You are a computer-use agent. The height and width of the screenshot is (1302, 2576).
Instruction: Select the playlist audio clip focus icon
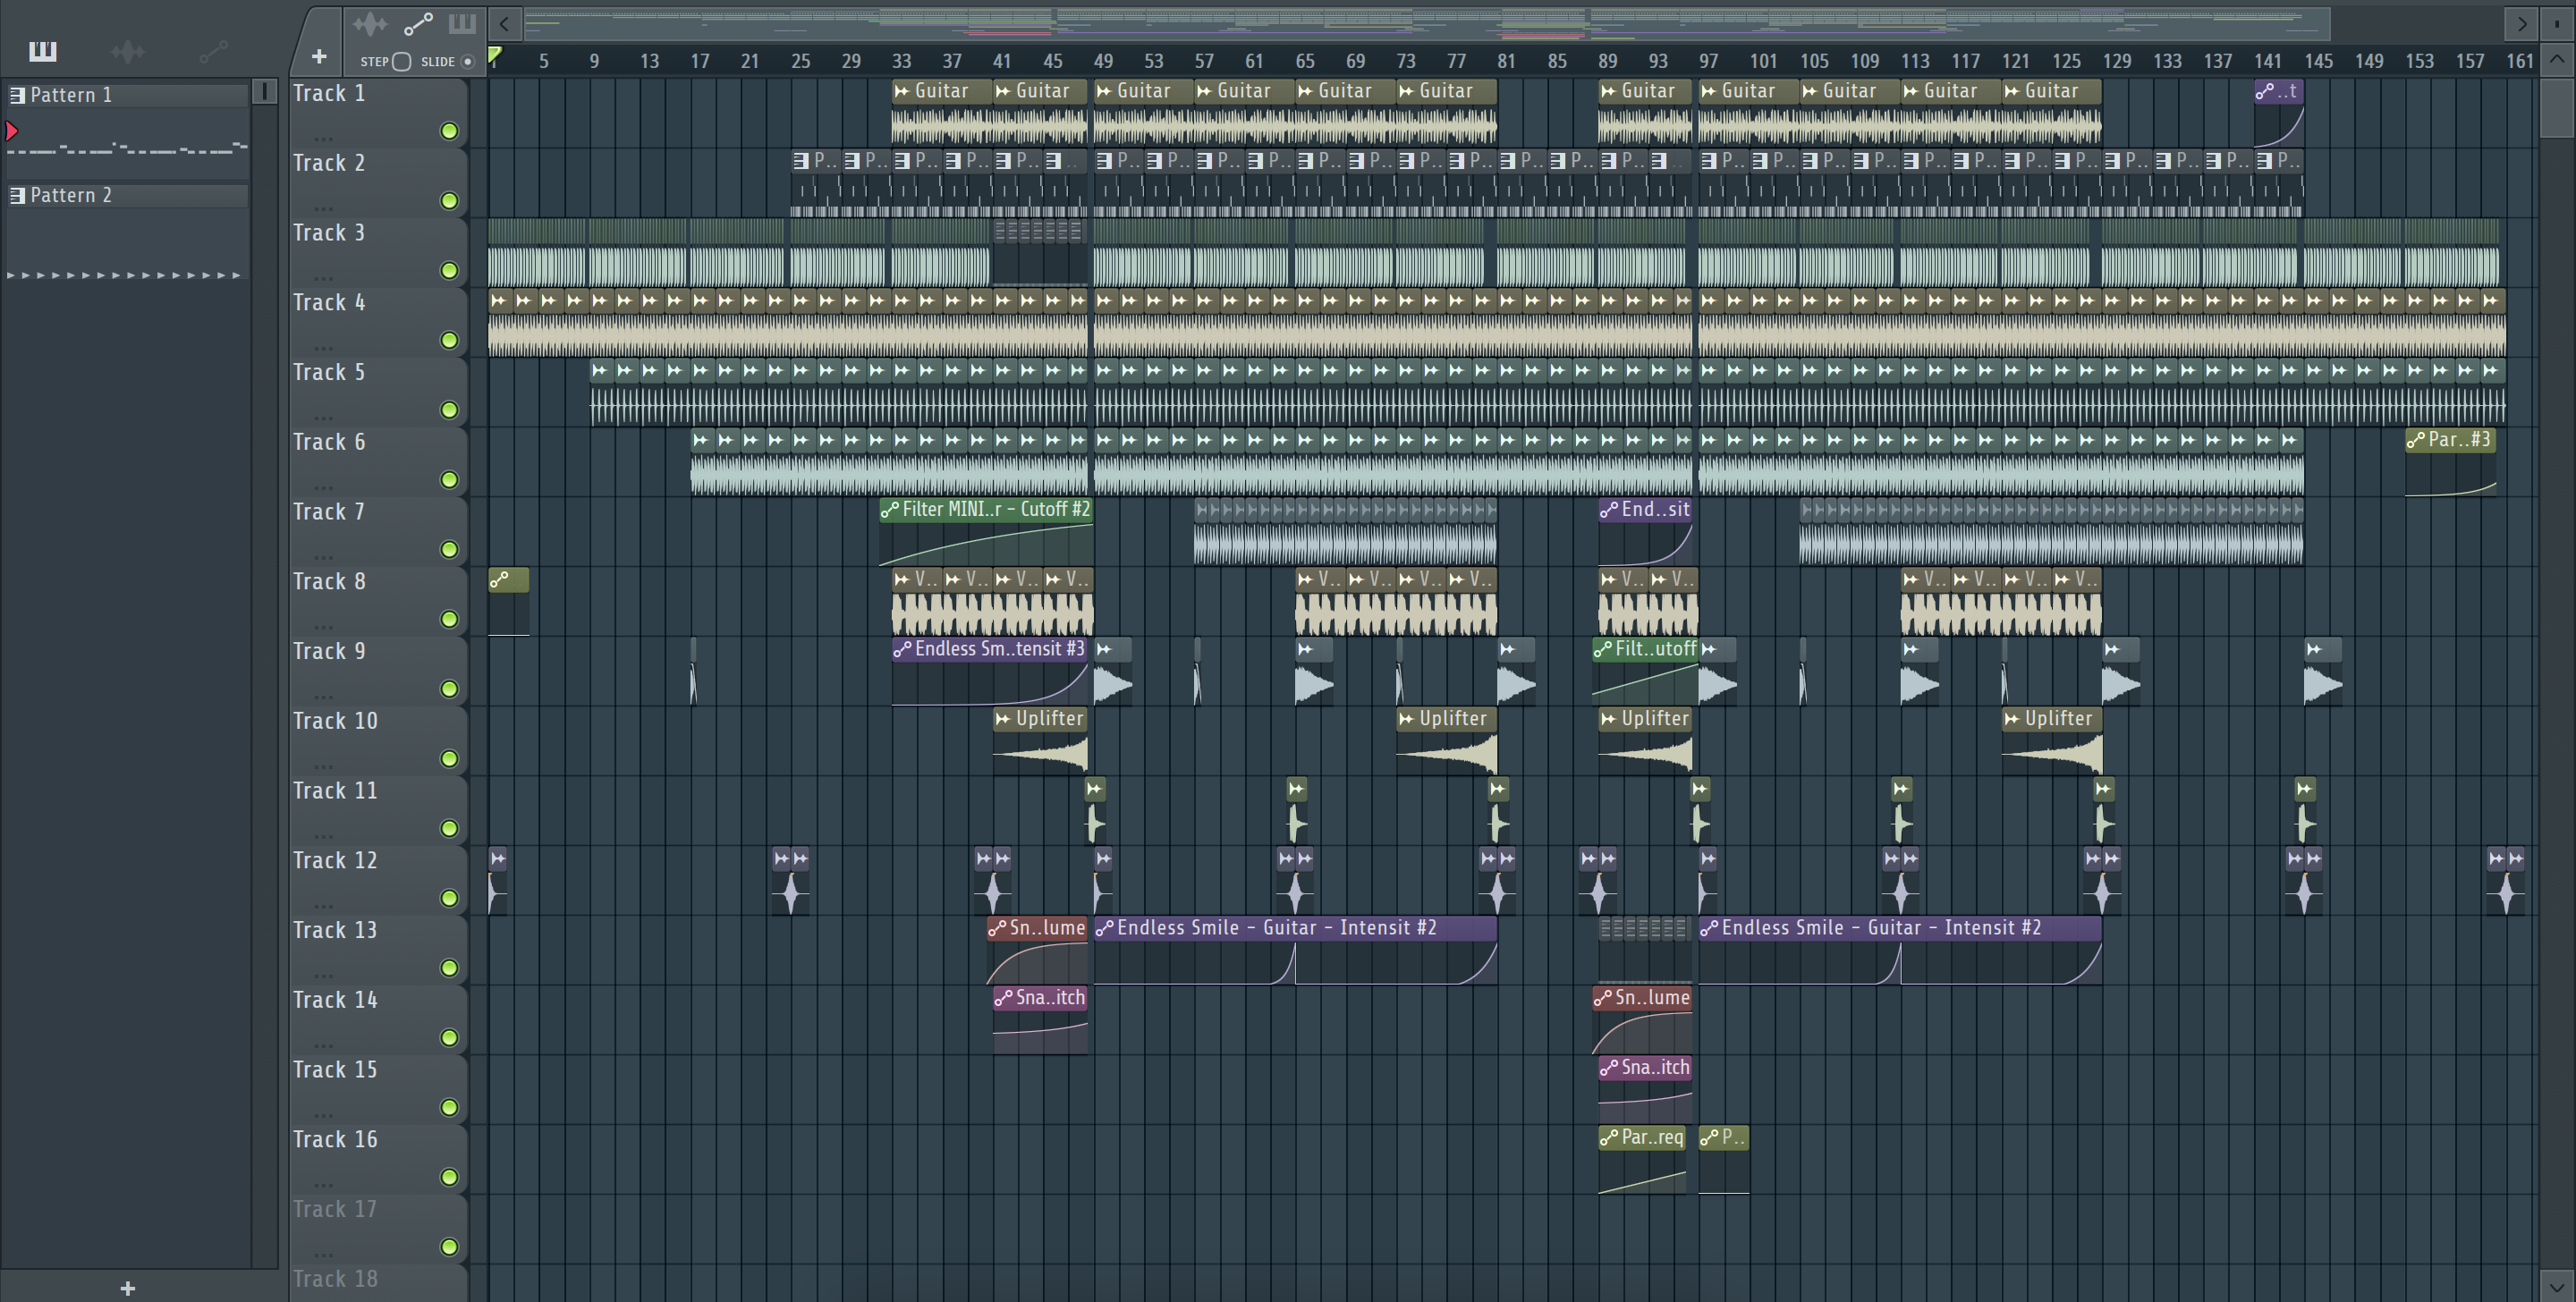point(369,24)
